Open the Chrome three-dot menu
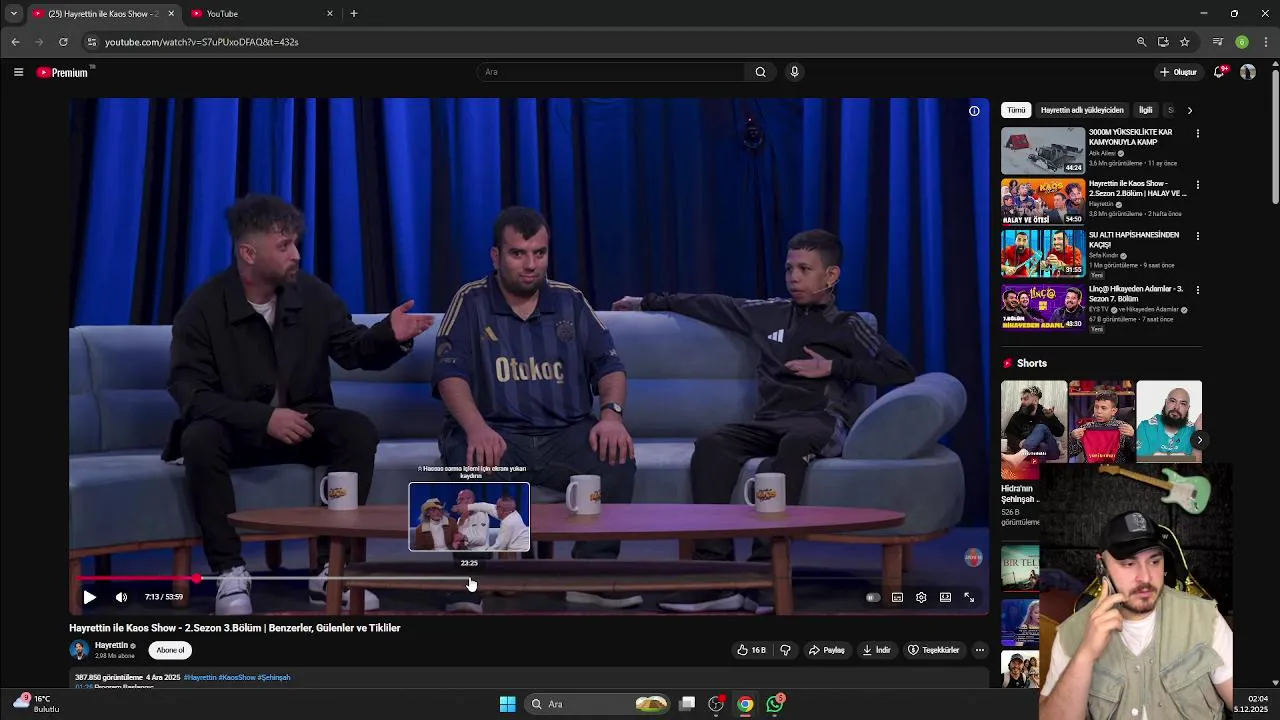The image size is (1280, 720). tap(1266, 42)
